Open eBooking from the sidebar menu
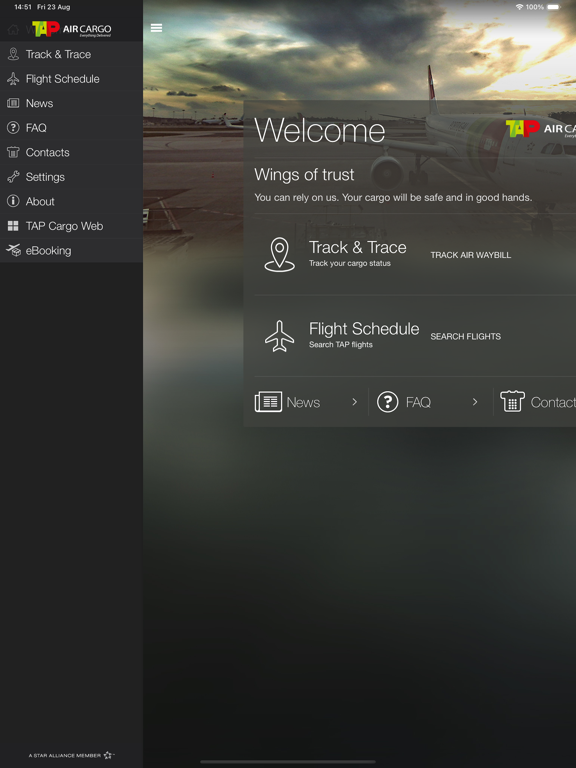 [72, 250]
